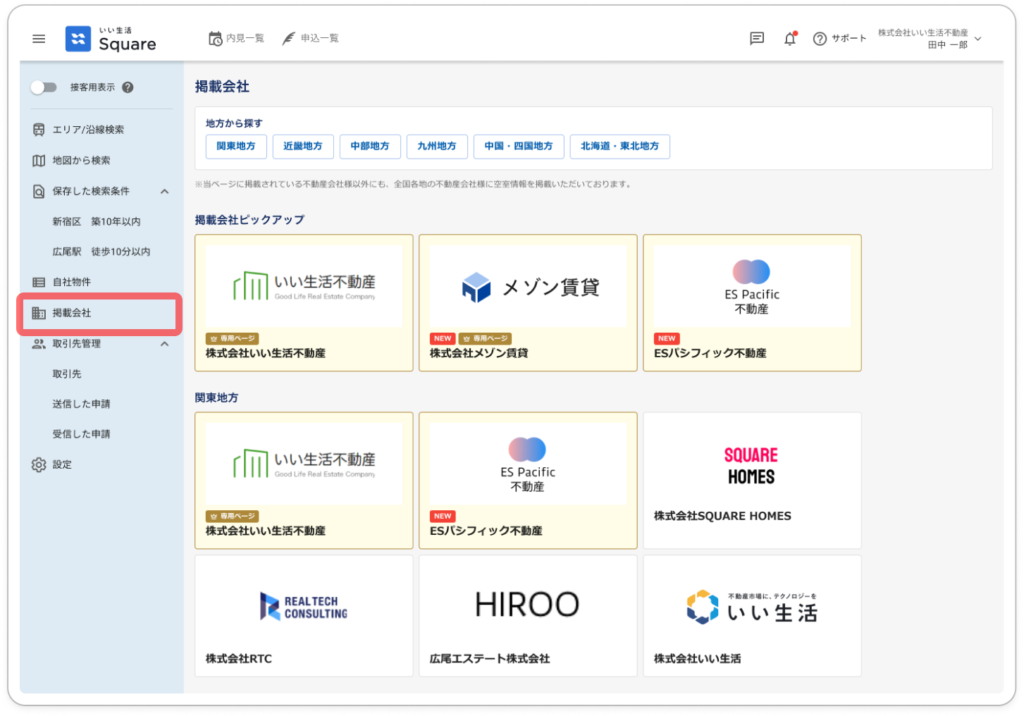Open the chat messages icon
Viewport: 1024px width, 716px height.
pyautogui.click(x=757, y=39)
